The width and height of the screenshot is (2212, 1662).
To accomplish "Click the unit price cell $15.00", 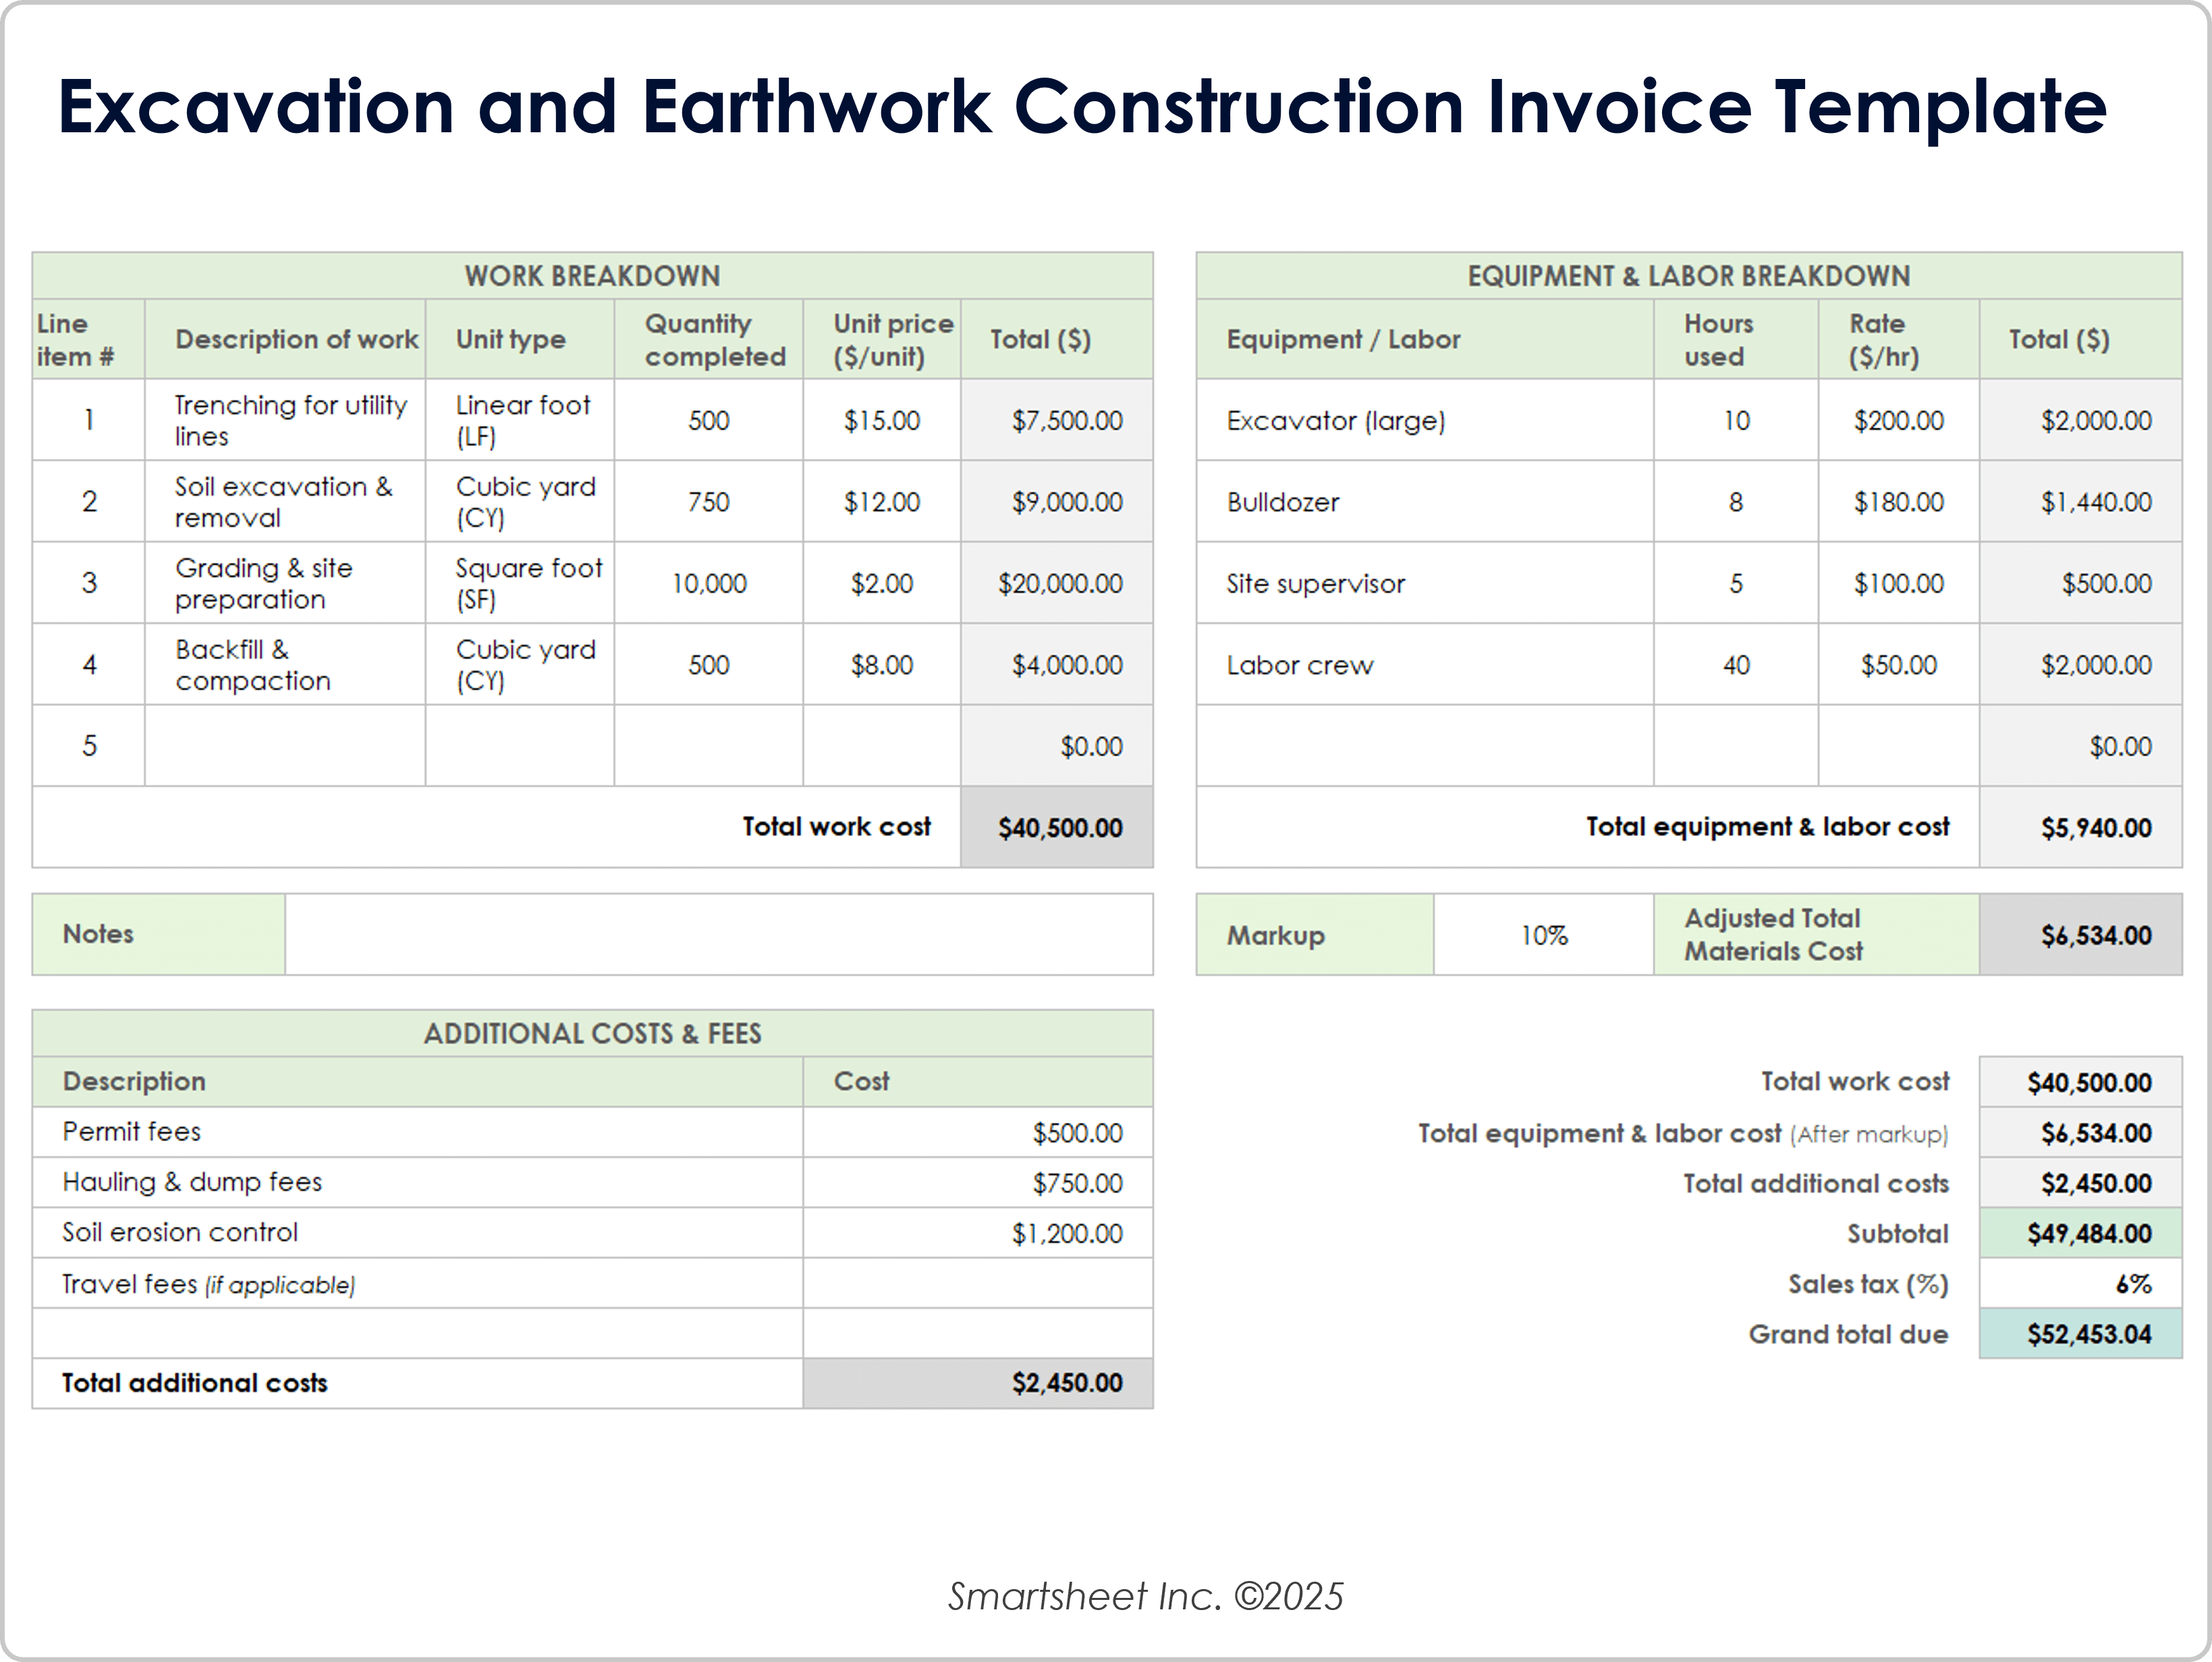I will pos(882,420).
